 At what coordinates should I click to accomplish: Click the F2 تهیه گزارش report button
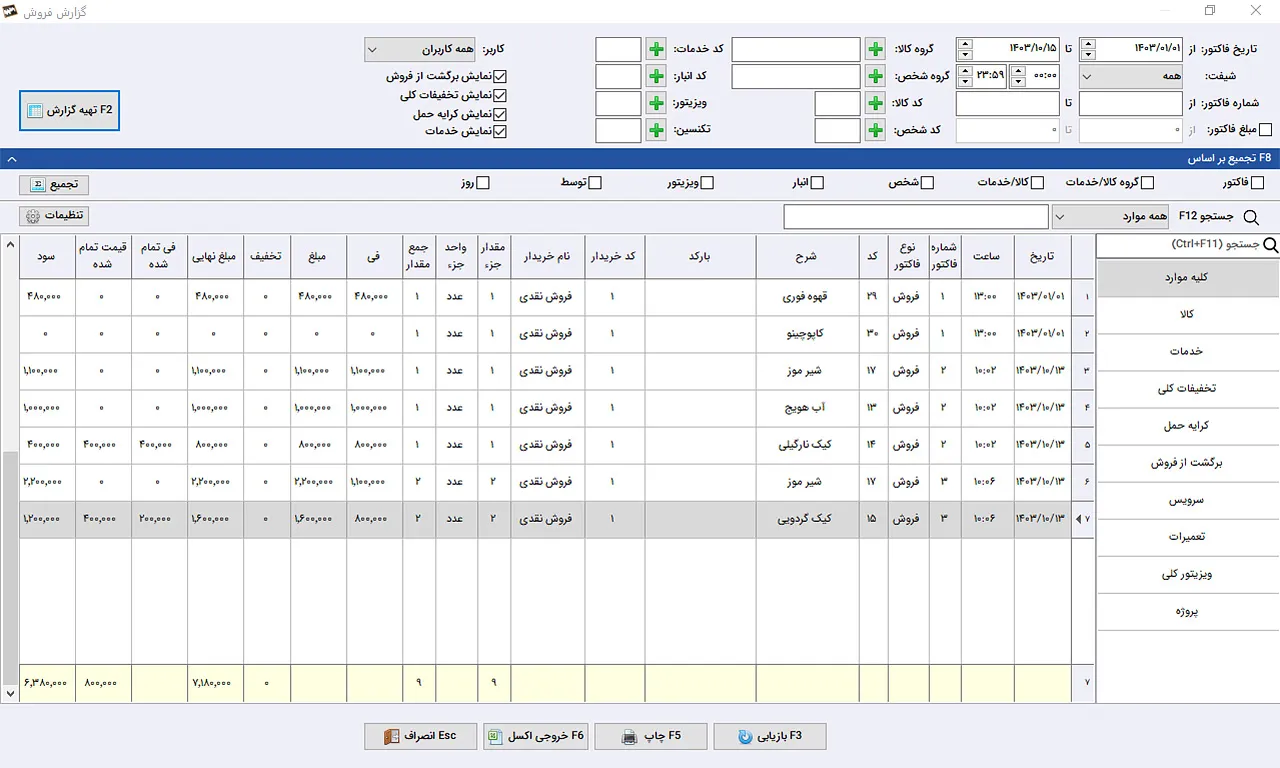70,110
